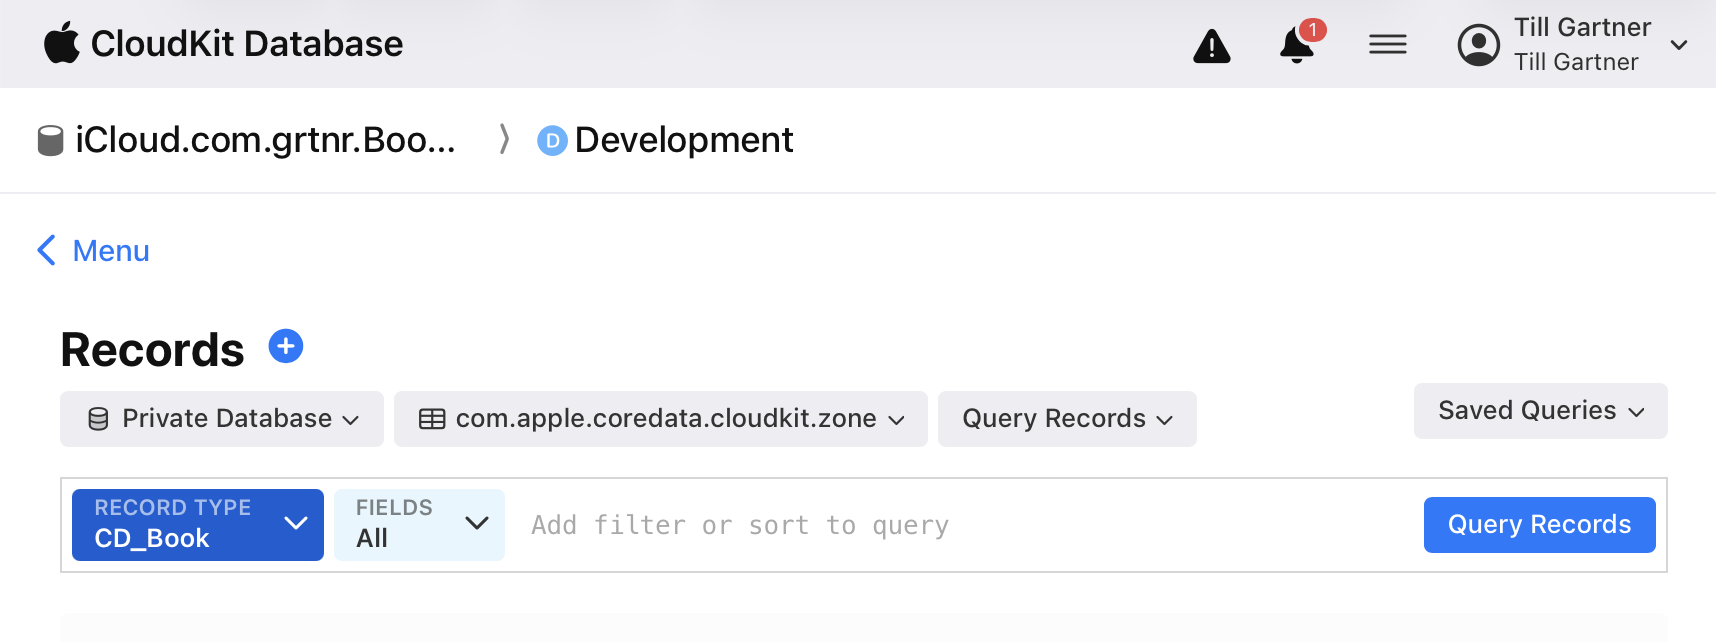The height and width of the screenshot is (642, 1716).
Task: Go back via the Menu link
Action: pyautogui.click(x=94, y=251)
